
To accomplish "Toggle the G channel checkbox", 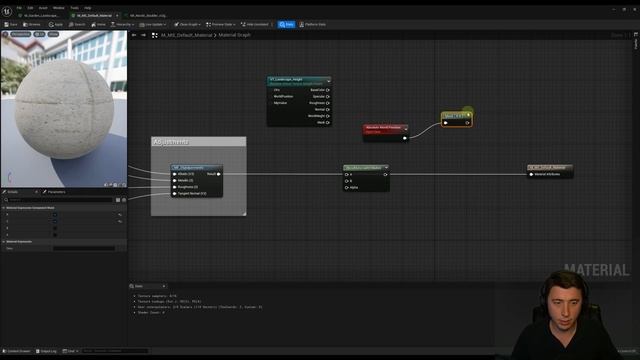I will pyautogui.click(x=55, y=221).
